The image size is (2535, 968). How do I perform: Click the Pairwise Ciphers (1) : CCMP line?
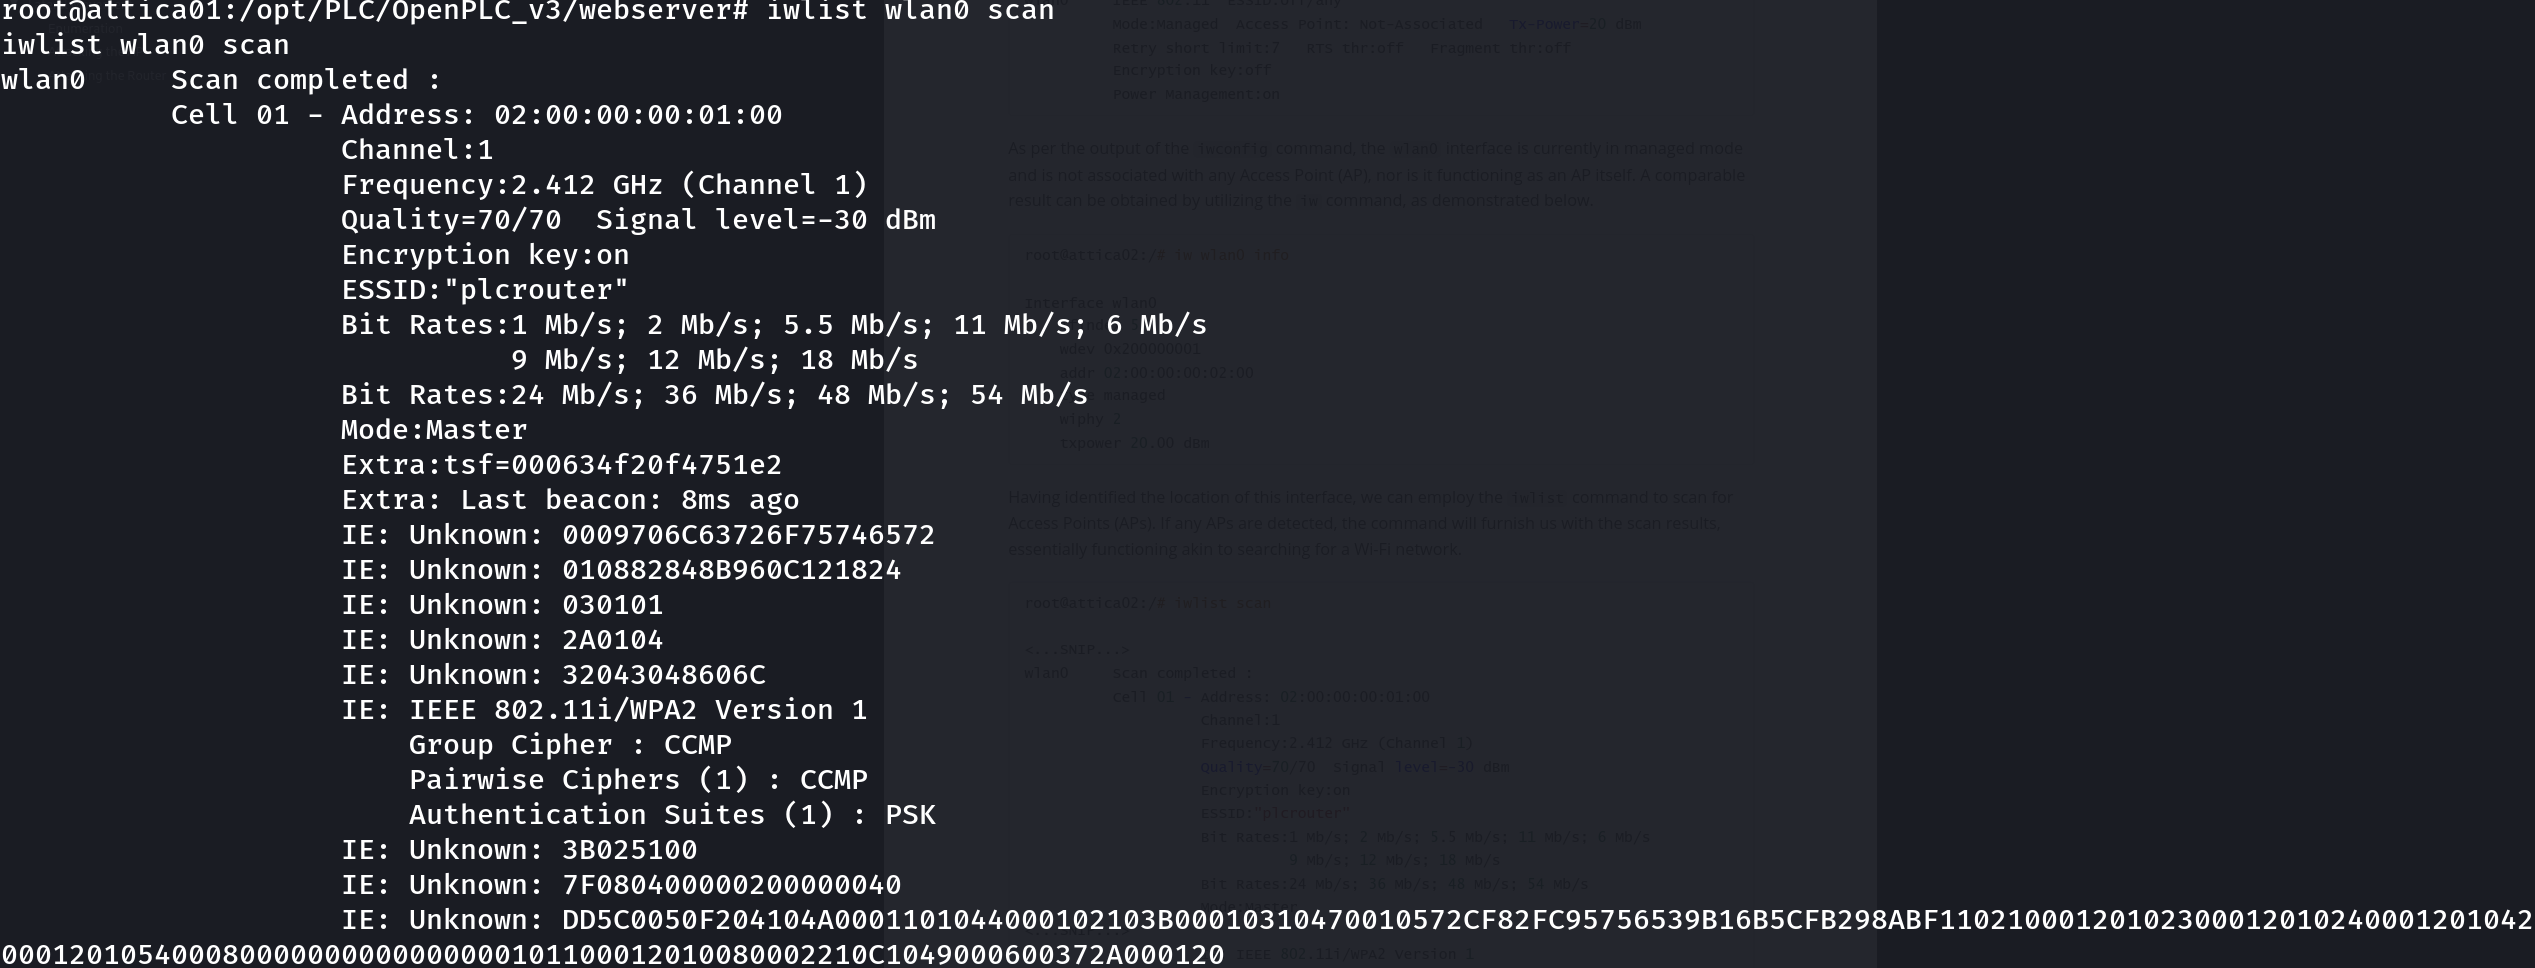click(x=638, y=780)
